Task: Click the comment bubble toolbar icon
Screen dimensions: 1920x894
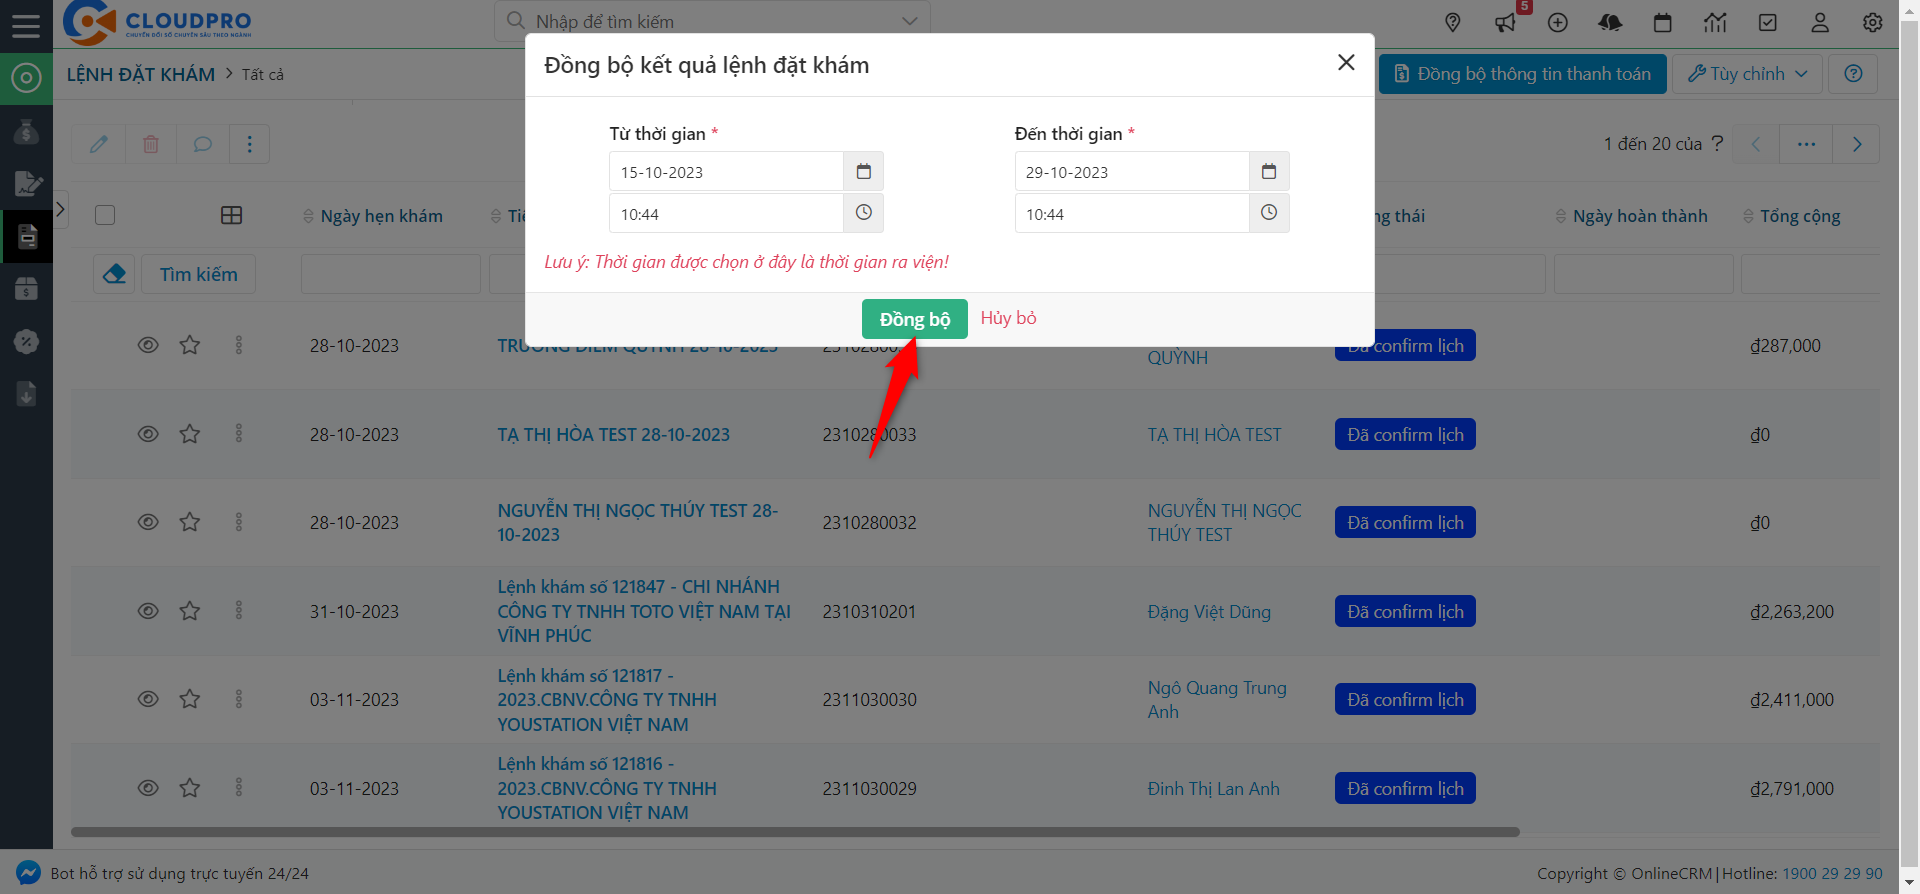Action: [203, 144]
